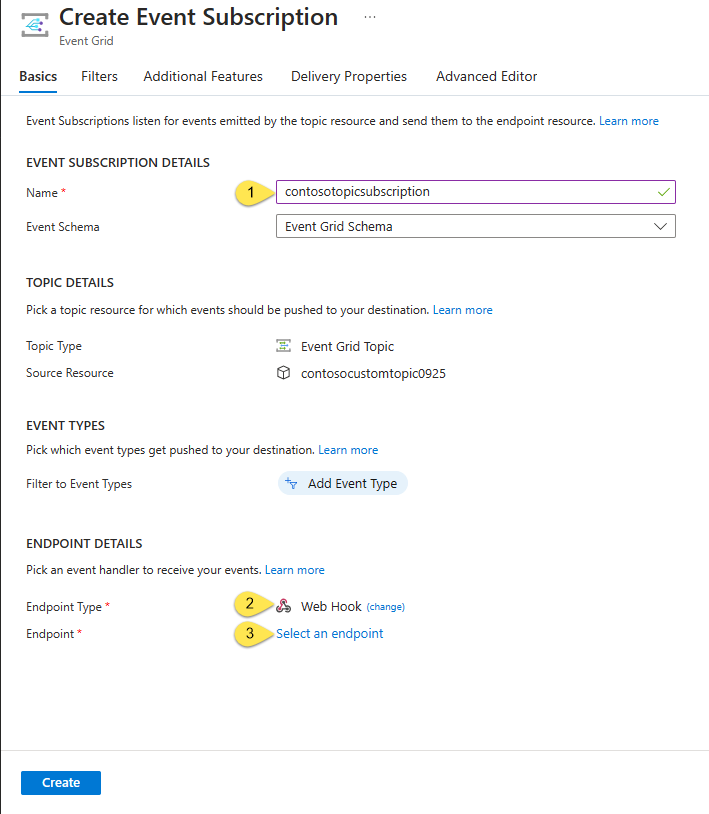Click the green checkmark in Name field

(664, 191)
